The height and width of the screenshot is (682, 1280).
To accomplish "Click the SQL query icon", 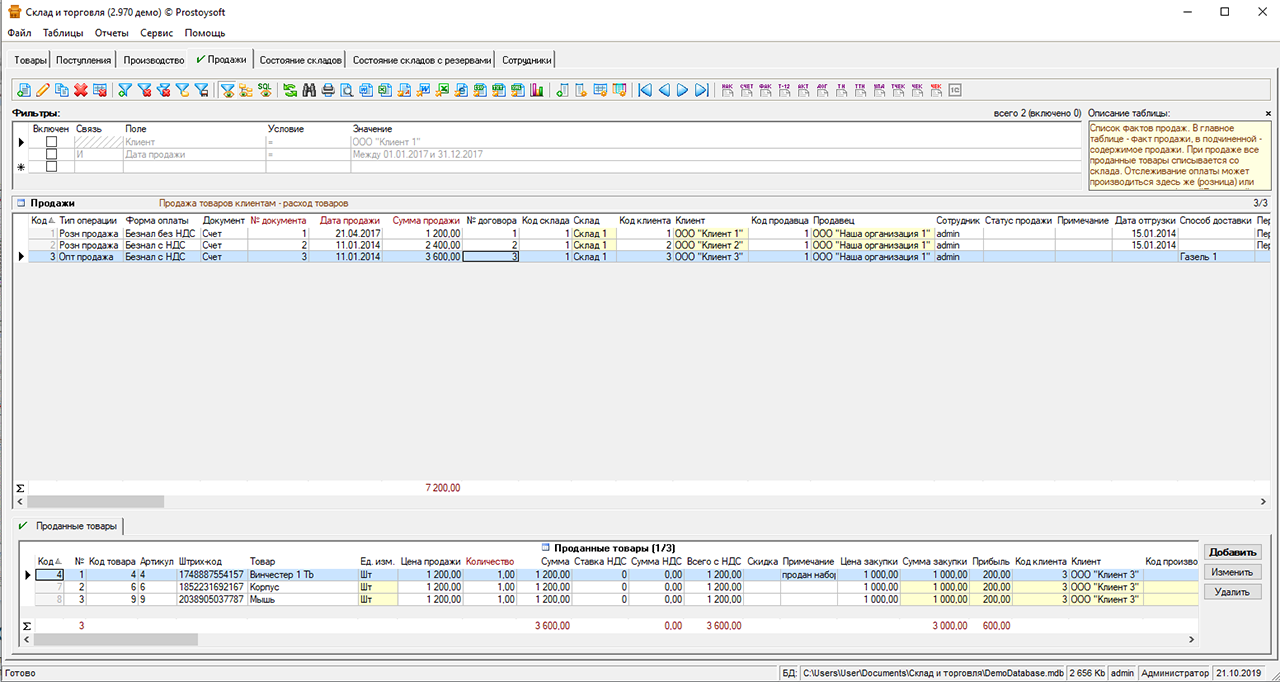I will tap(264, 91).
